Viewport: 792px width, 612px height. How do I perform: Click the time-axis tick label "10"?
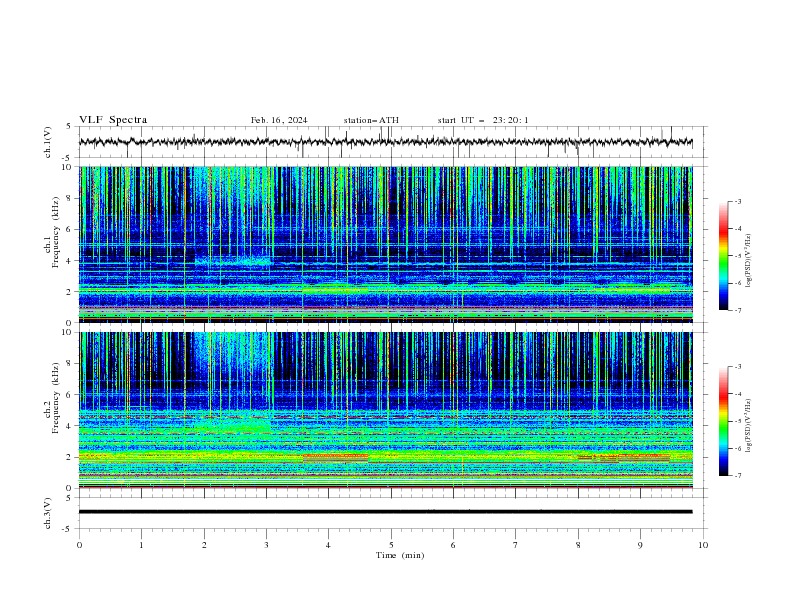tap(703, 545)
